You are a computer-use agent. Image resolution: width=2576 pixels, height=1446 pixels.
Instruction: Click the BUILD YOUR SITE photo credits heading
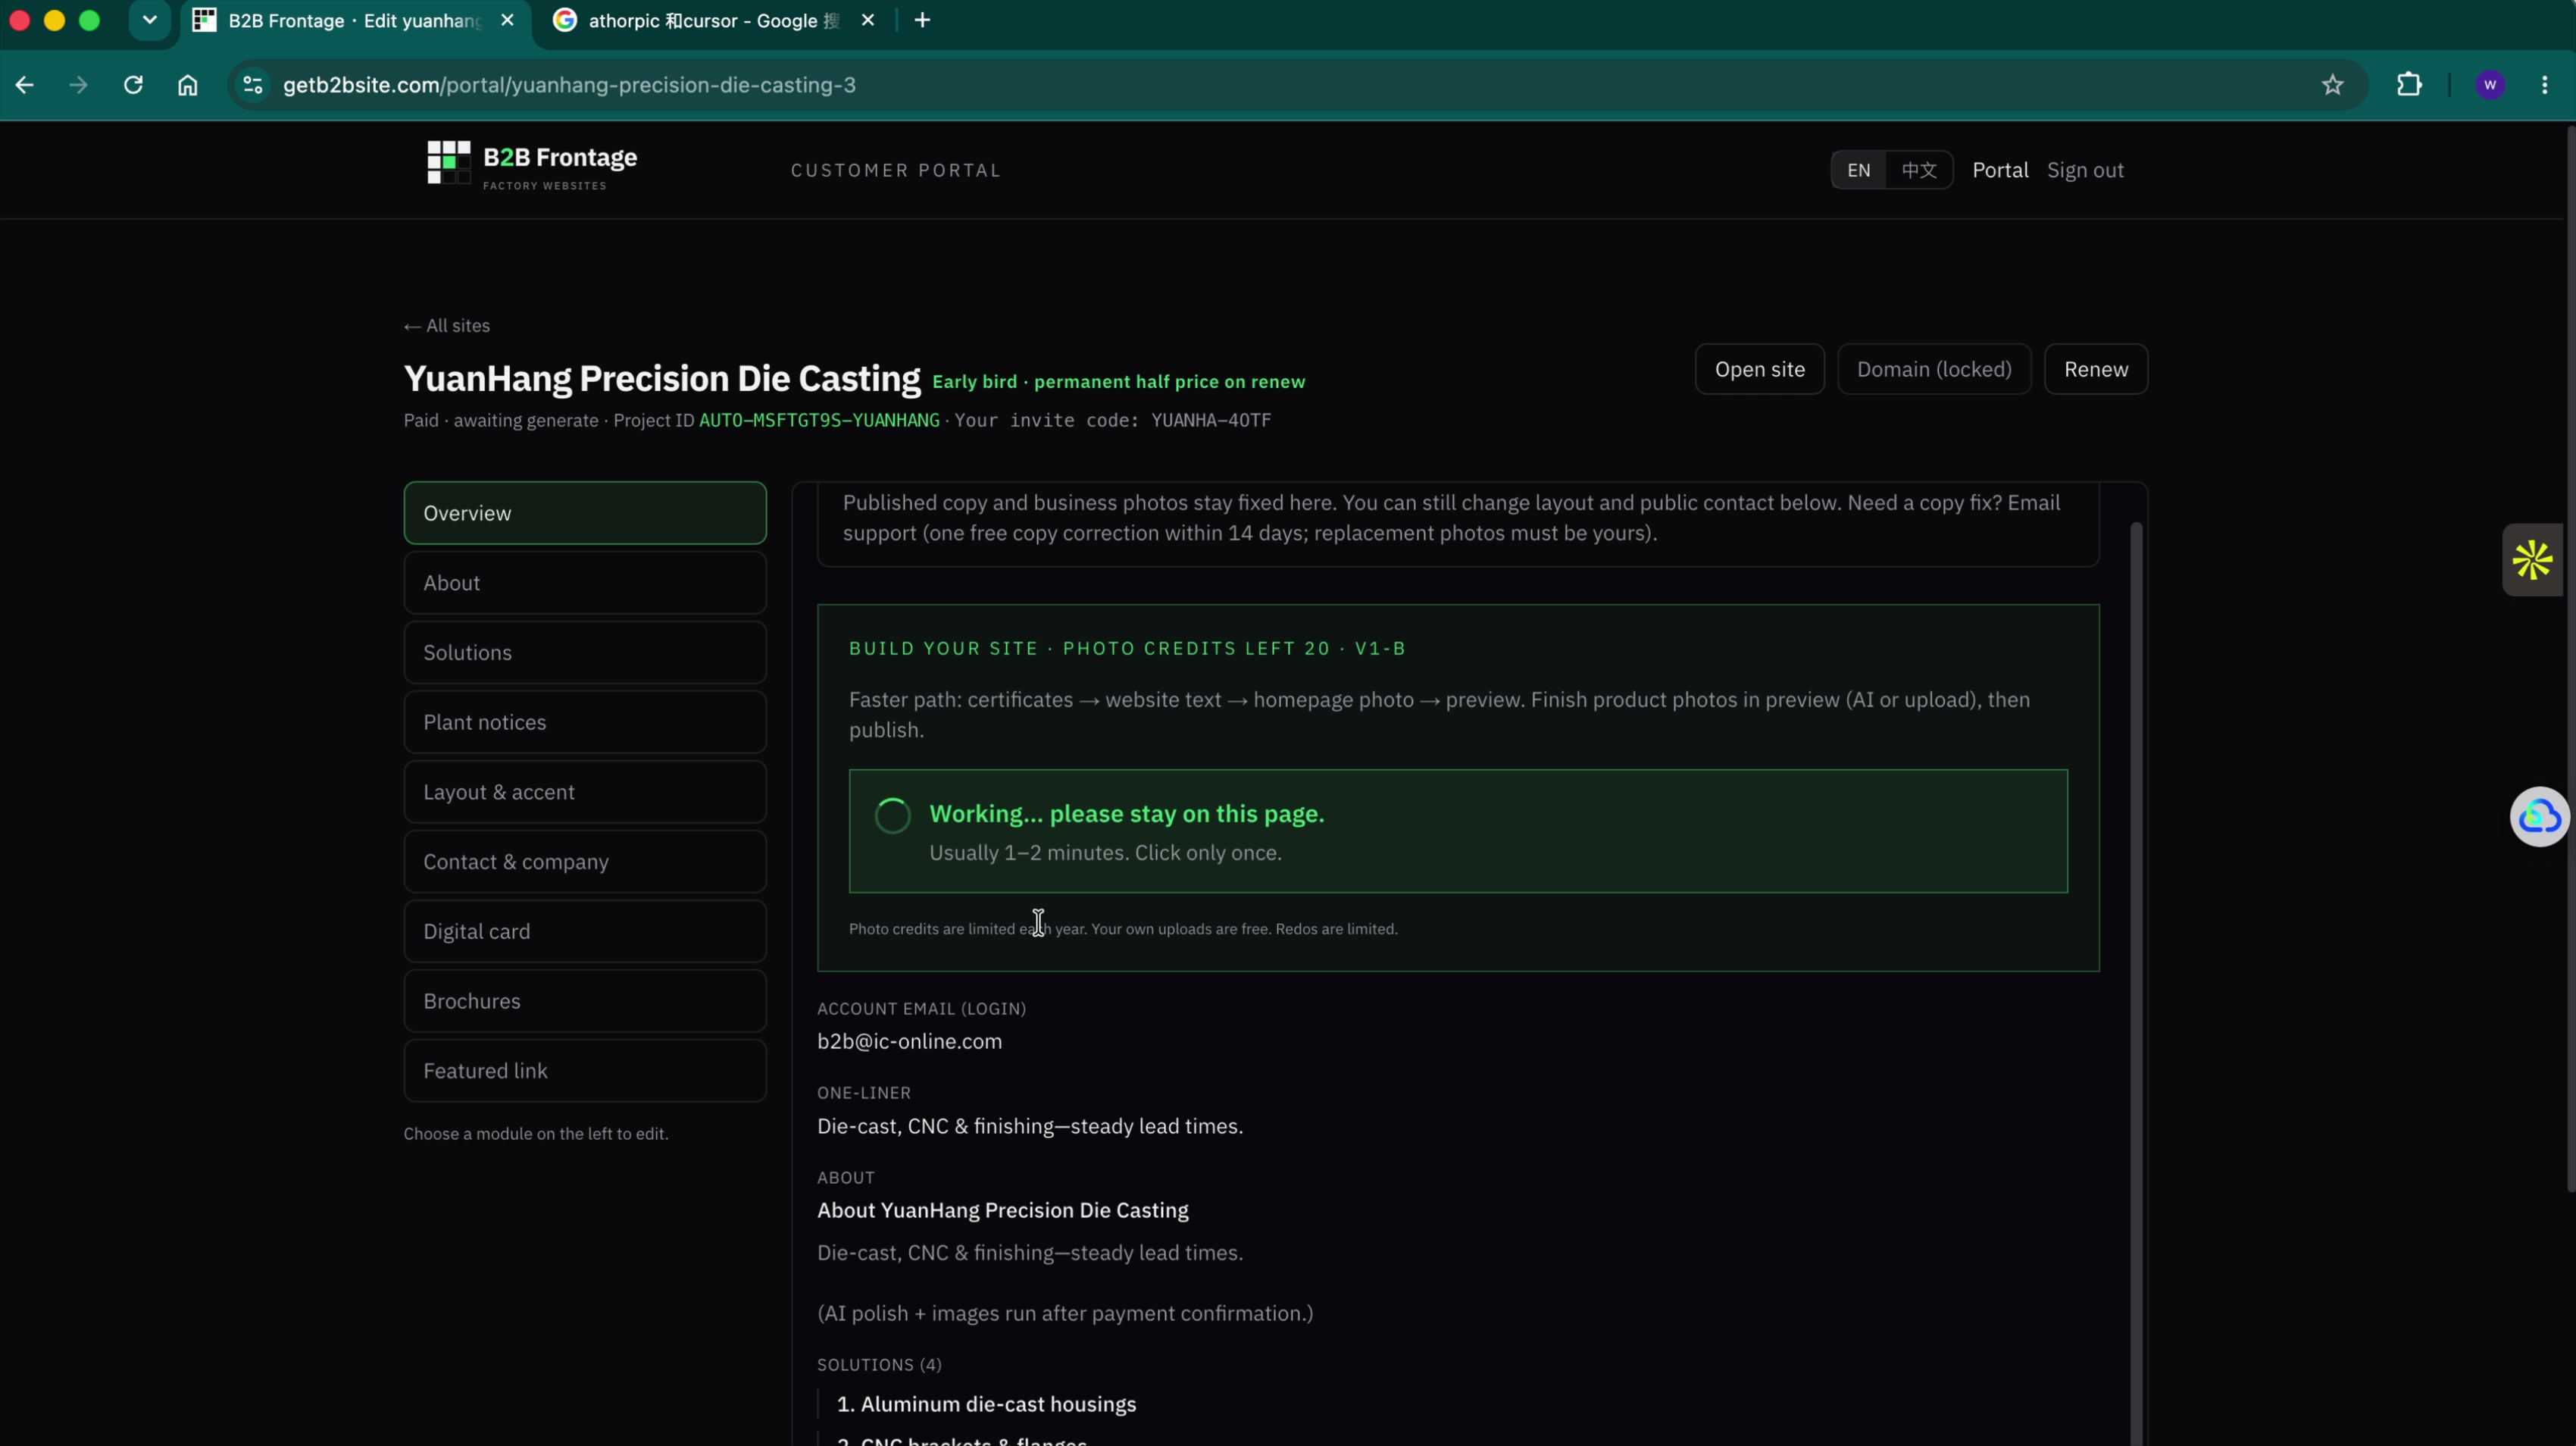[x=1127, y=648]
